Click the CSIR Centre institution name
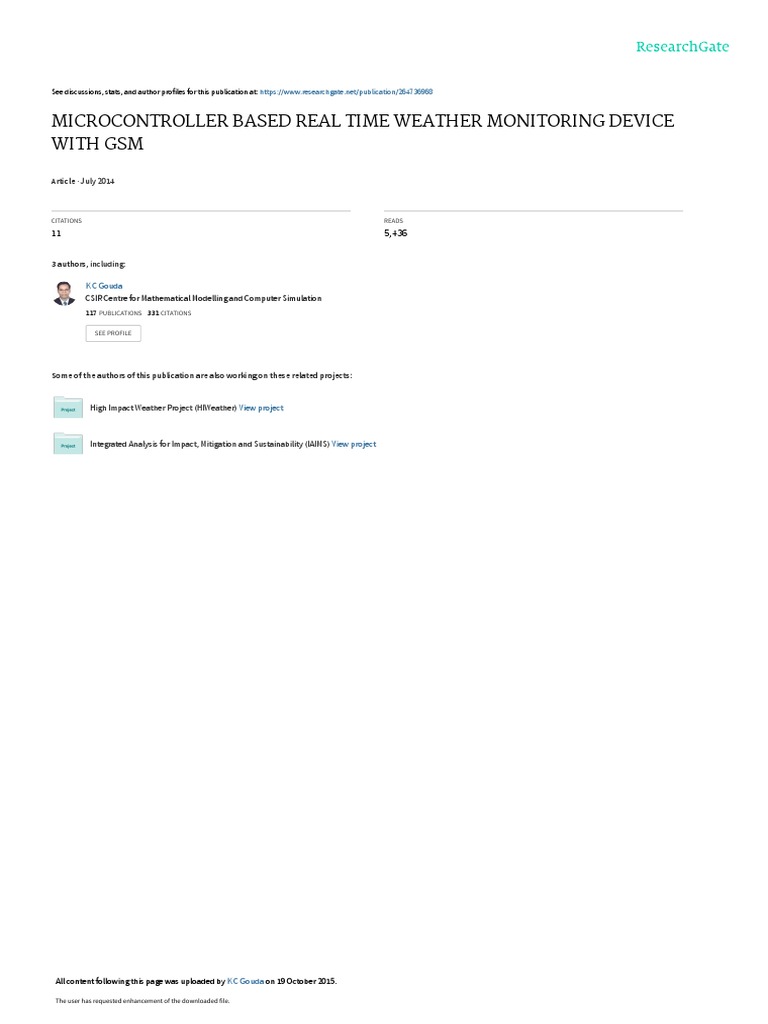The height and width of the screenshot is (1024, 768). pos(203,298)
